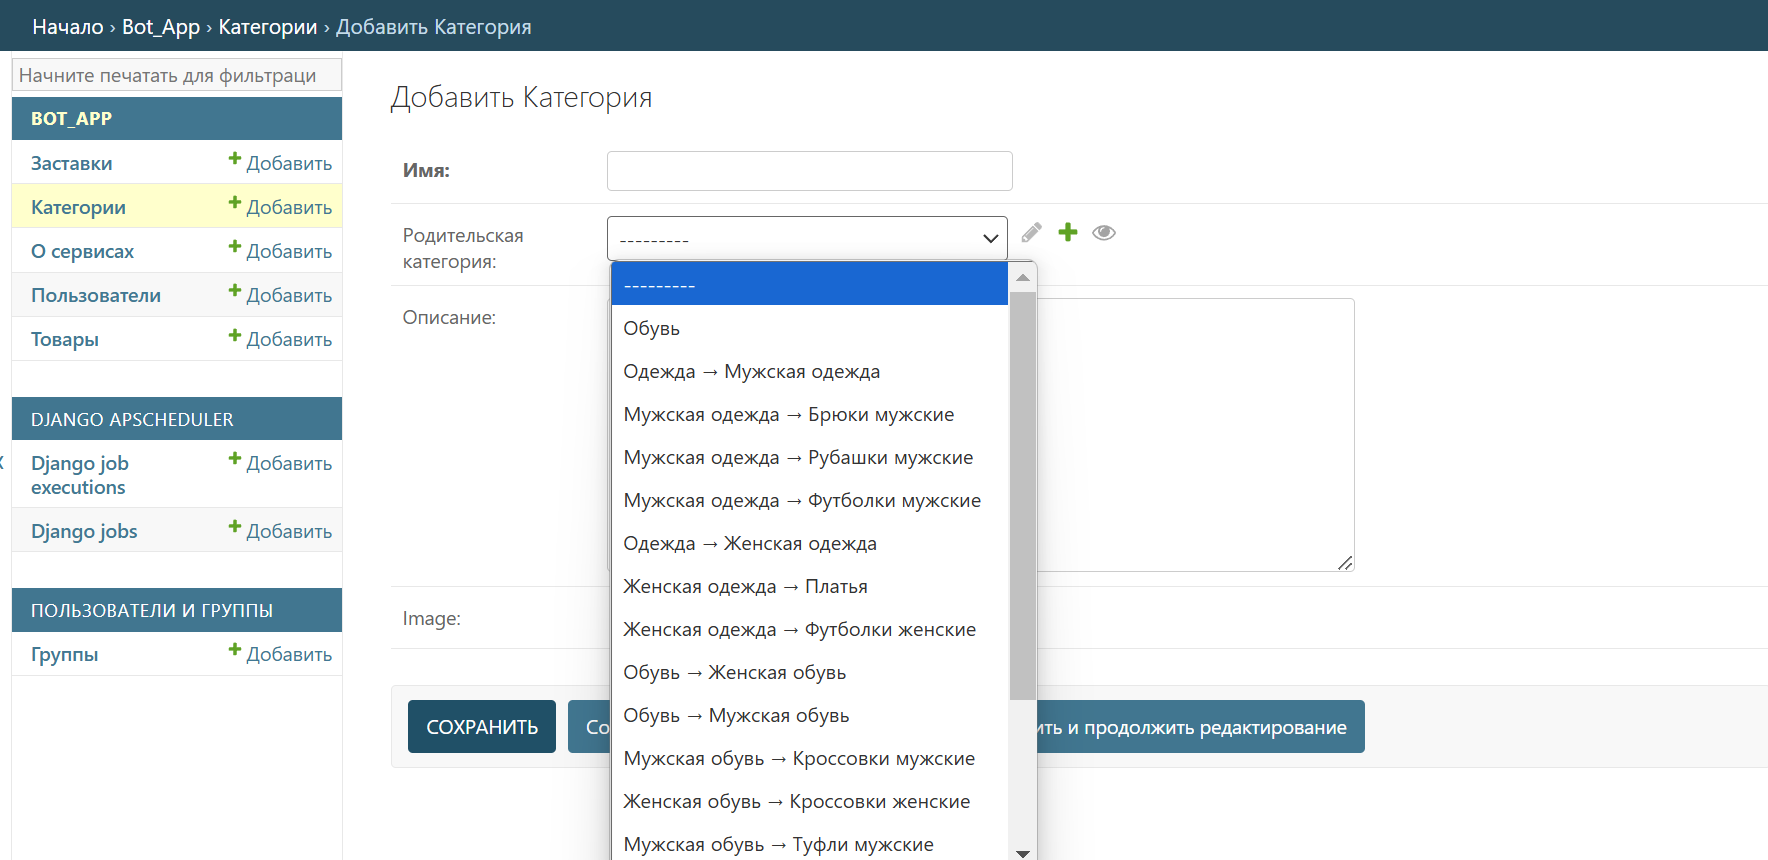
Task: Click the green plus icon beside parent category
Action: (1068, 233)
